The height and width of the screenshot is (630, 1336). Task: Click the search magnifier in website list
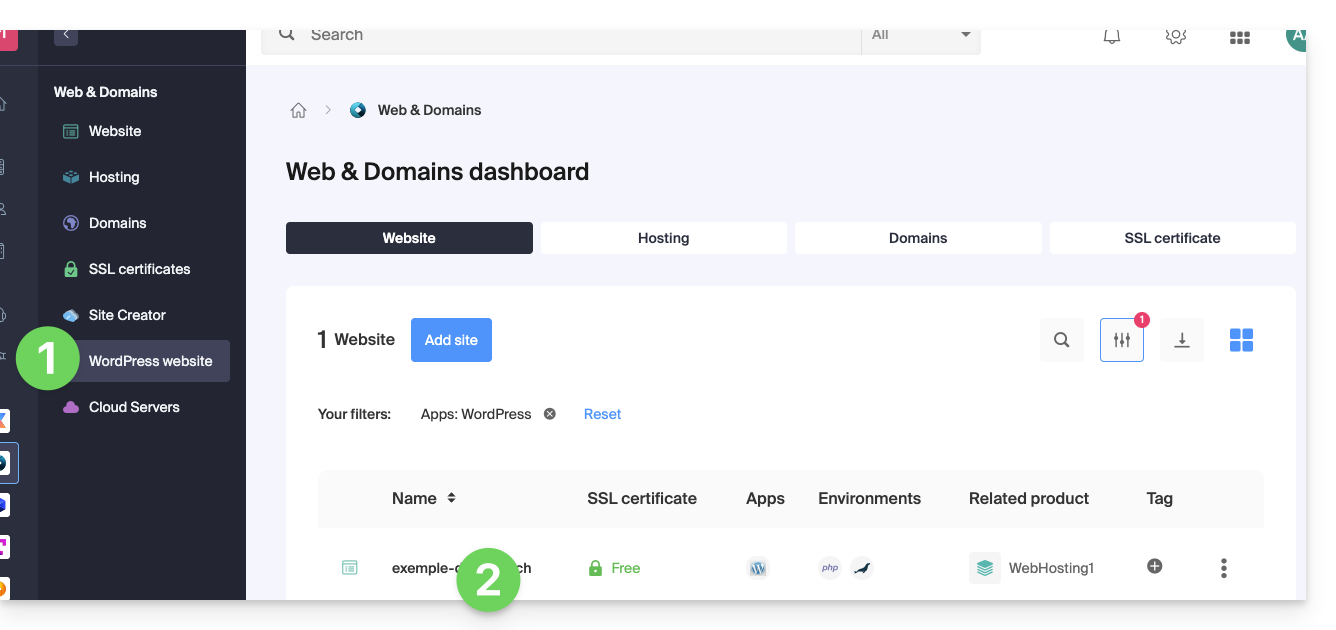tap(1061, 340)
